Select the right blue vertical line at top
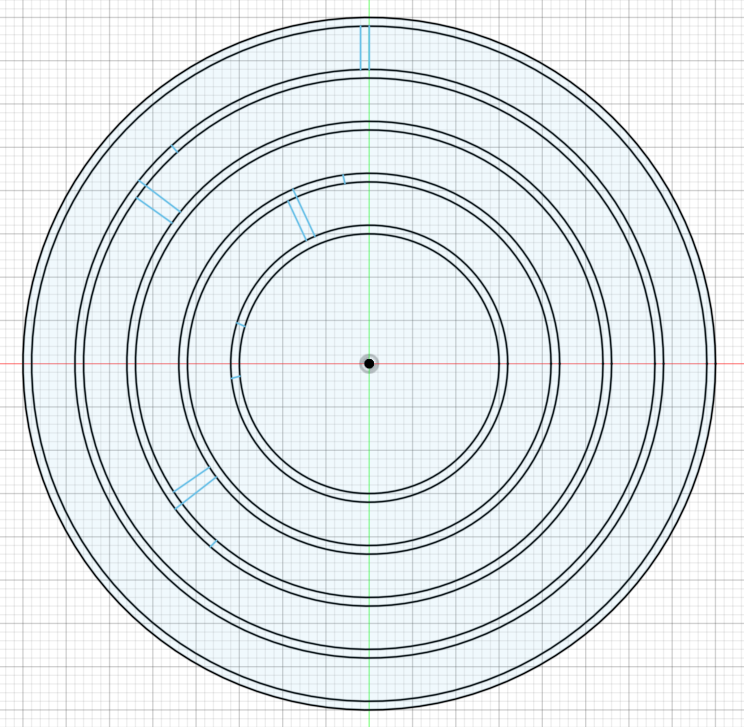 coord(369,48)
